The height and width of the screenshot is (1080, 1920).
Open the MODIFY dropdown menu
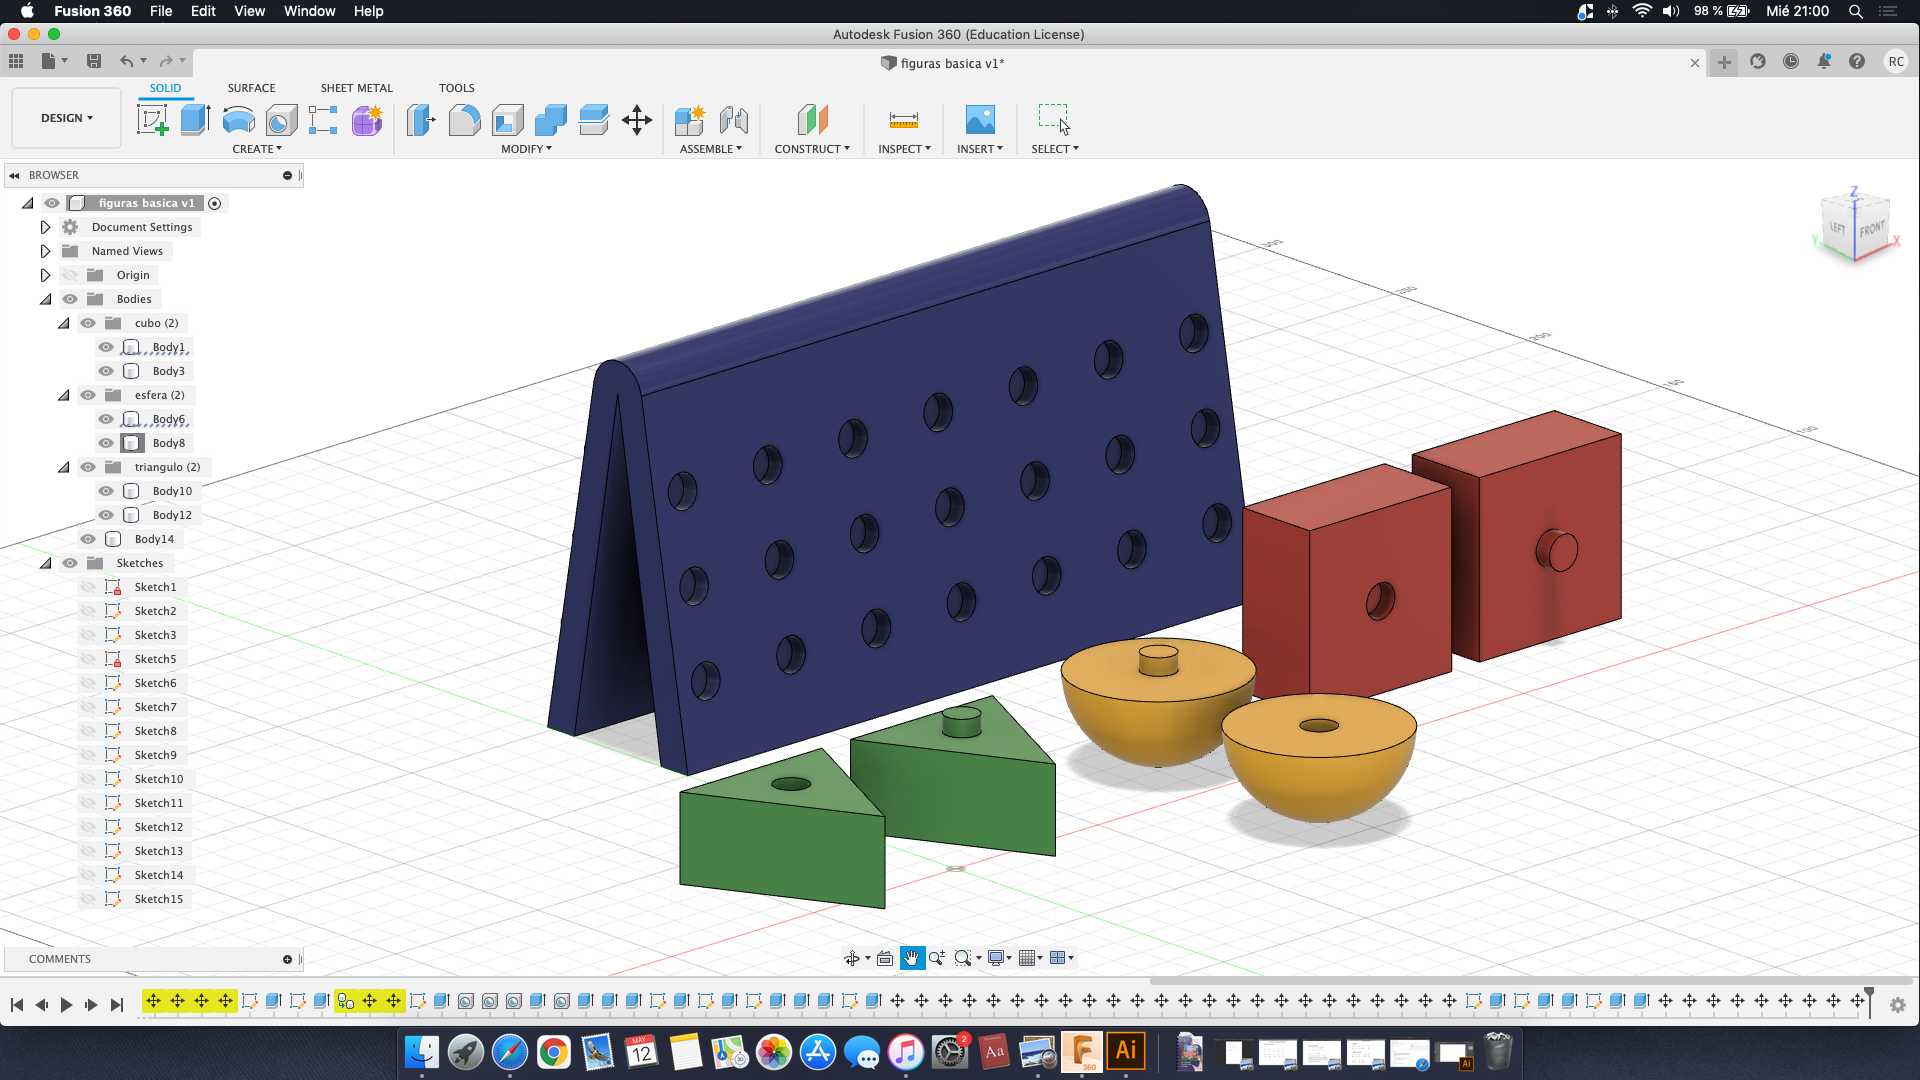coord(526,148)
